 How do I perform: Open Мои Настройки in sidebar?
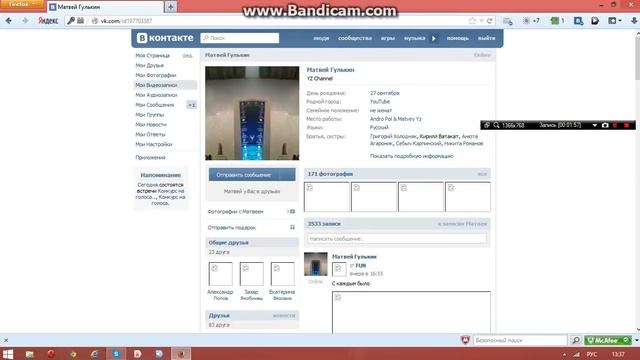pos(153,144)
